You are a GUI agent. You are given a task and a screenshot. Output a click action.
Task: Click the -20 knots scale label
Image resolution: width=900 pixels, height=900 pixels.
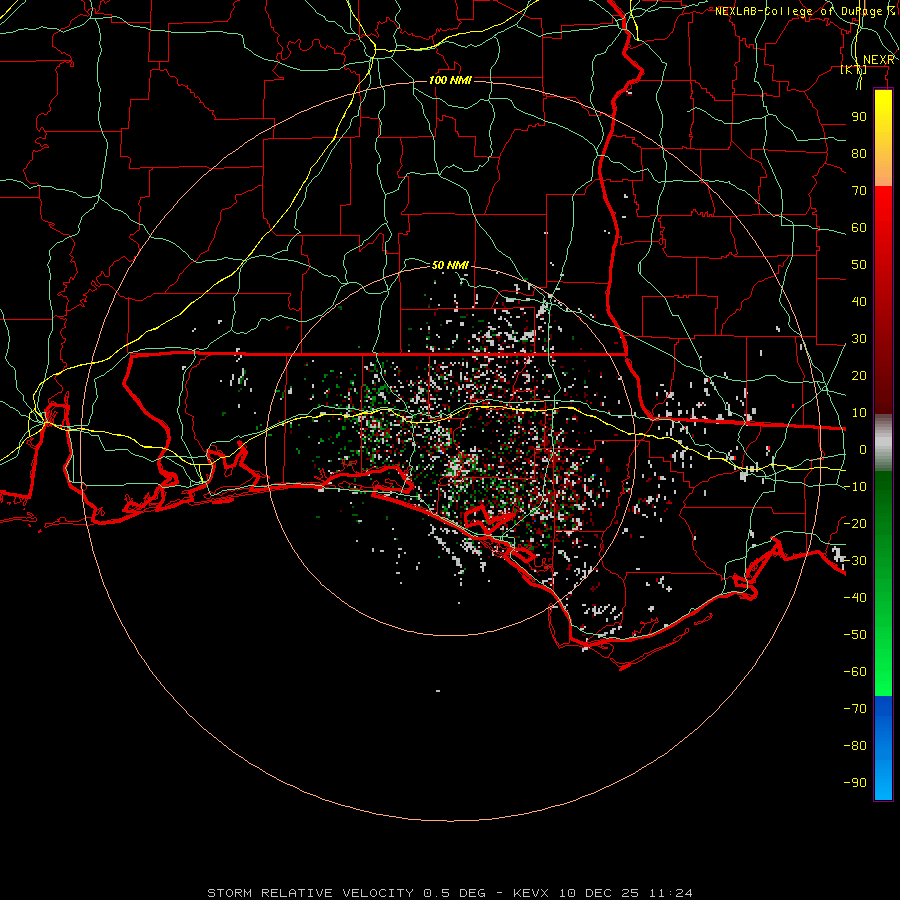855,523
